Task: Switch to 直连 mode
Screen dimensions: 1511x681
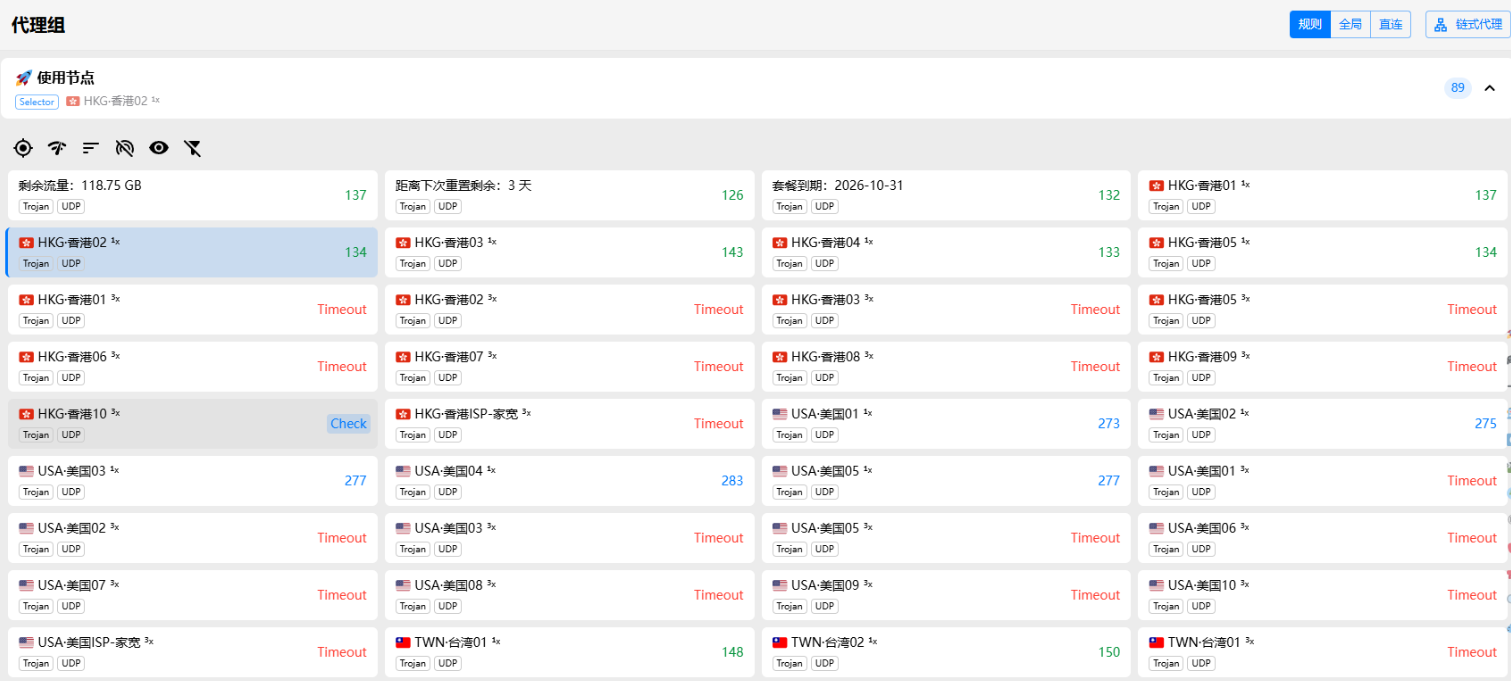Action: [1390, 24]
